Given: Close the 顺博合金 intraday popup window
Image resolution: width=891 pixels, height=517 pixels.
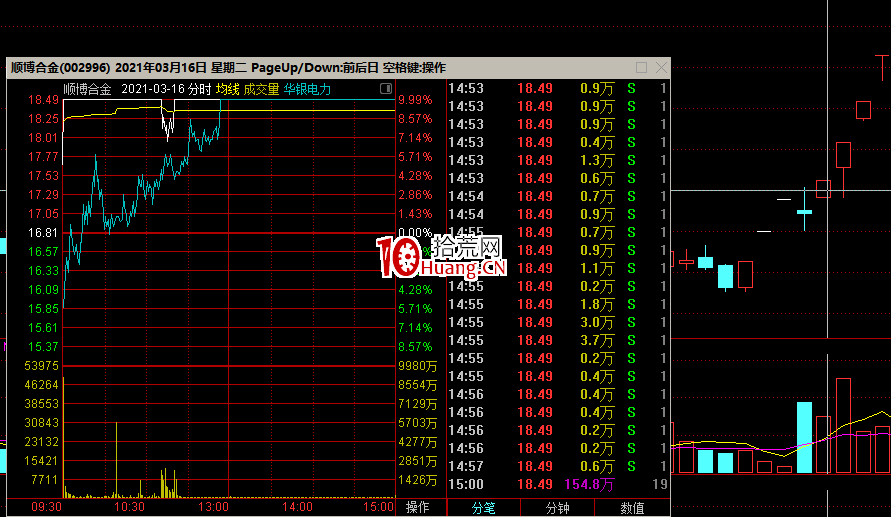Looking at the screenshot, I should tap(660, 68).
